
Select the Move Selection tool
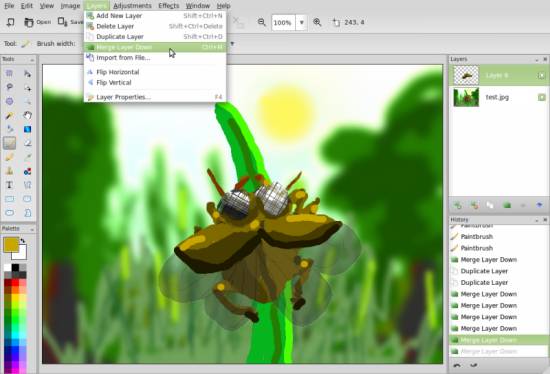tap(27, 88)
